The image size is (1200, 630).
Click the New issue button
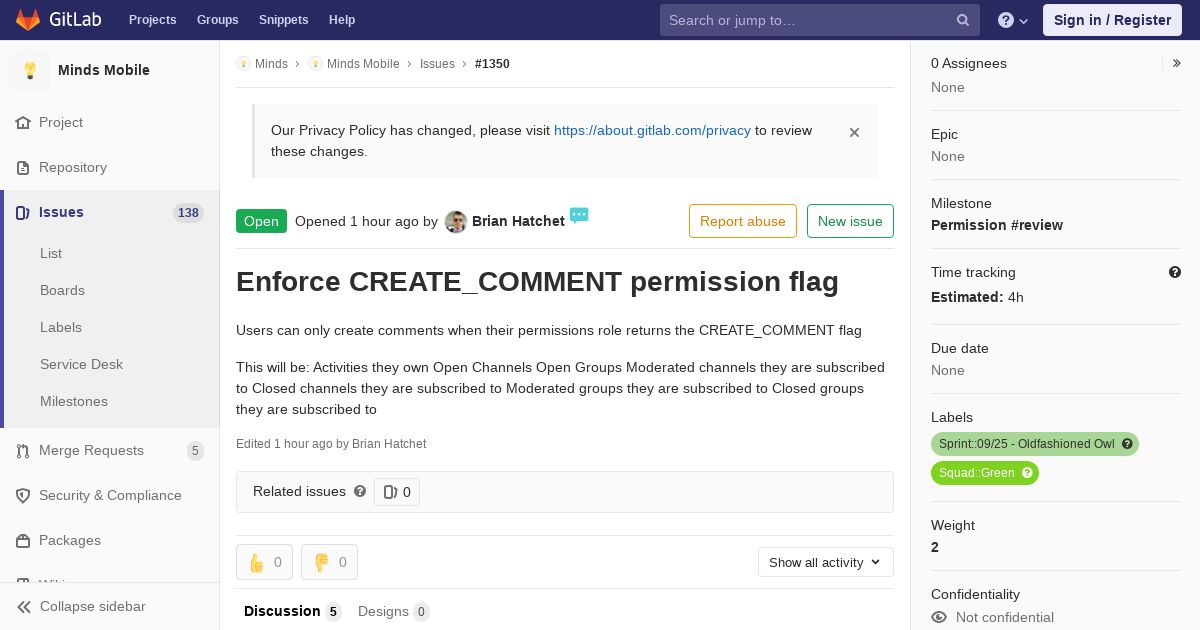click(850, 221)
